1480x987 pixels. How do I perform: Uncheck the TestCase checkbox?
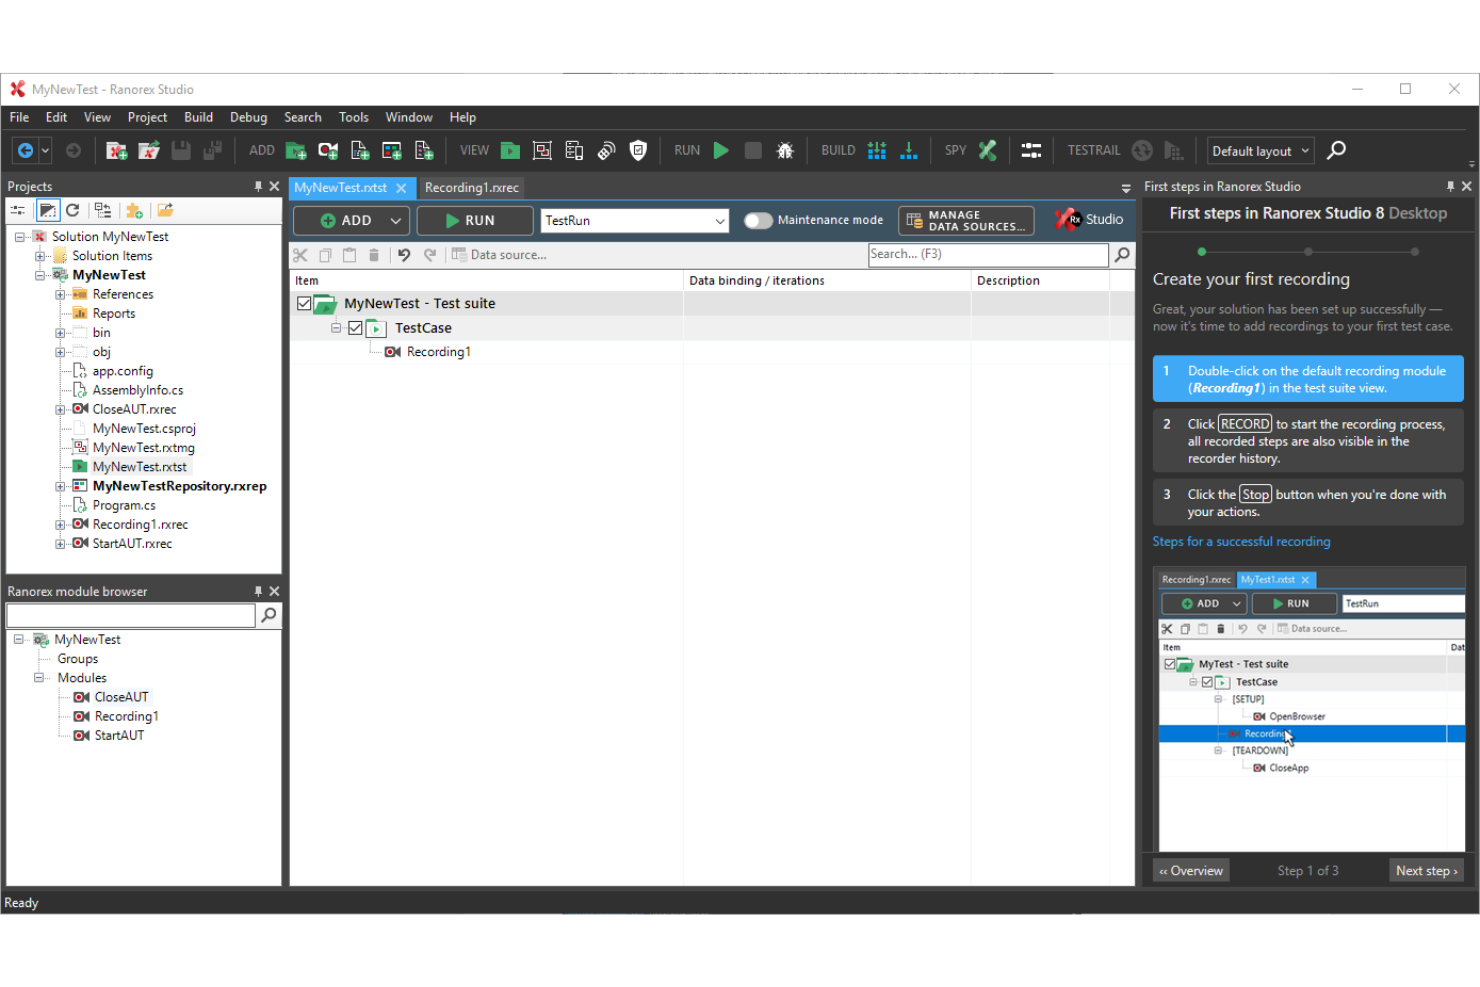(355, 327)
